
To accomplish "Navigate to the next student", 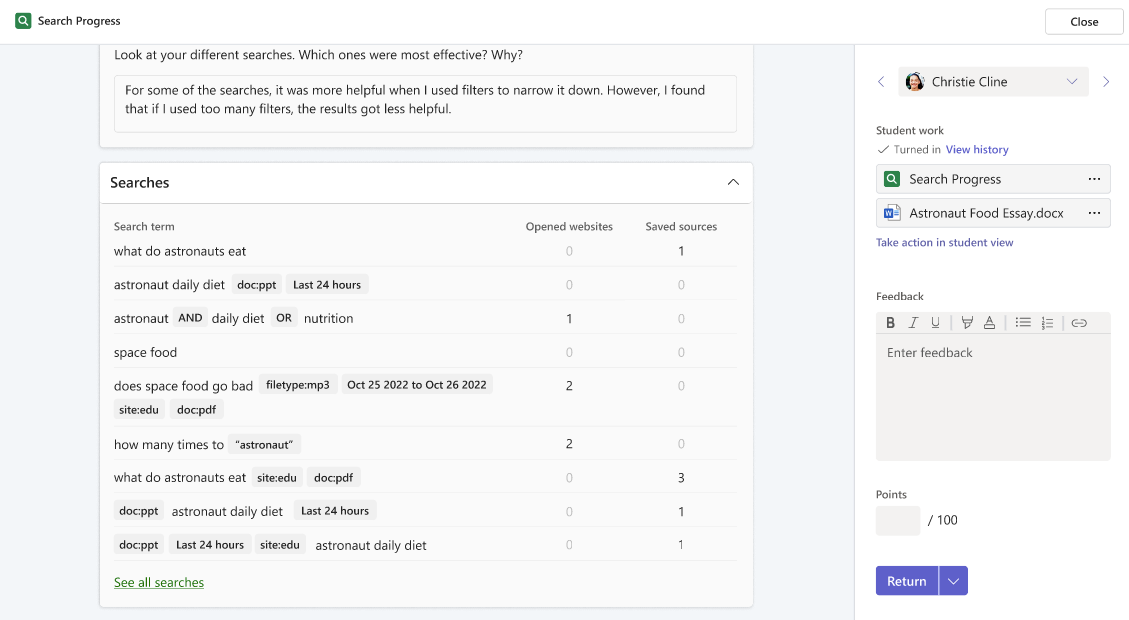I will tap(1106, 81).
